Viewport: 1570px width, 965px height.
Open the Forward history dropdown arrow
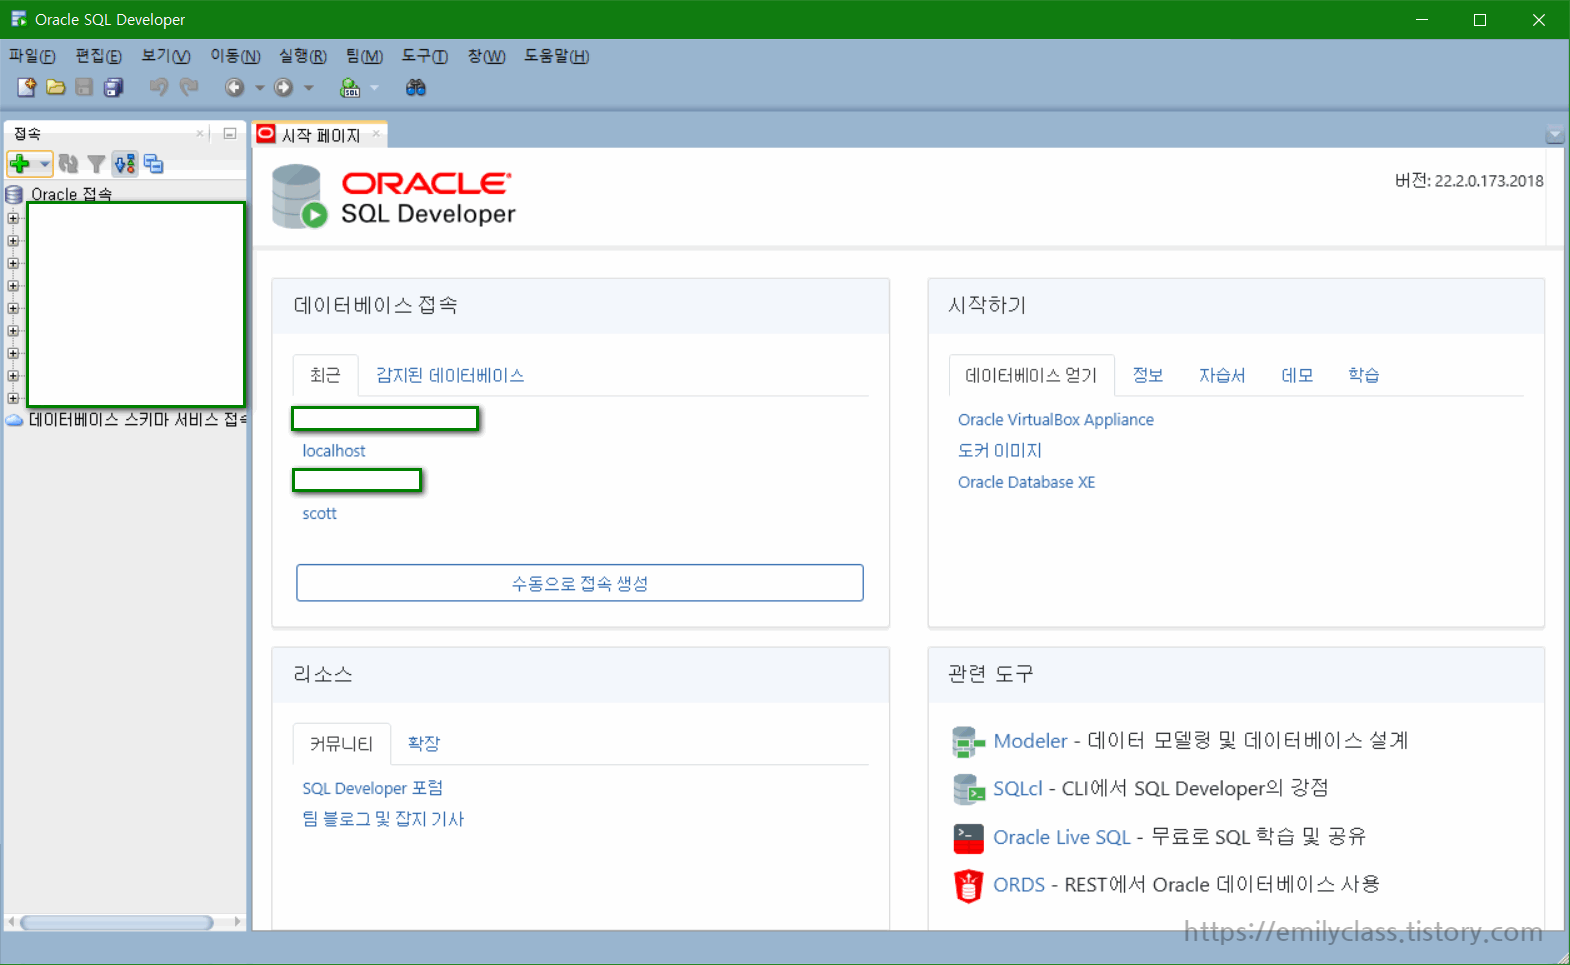309,88
